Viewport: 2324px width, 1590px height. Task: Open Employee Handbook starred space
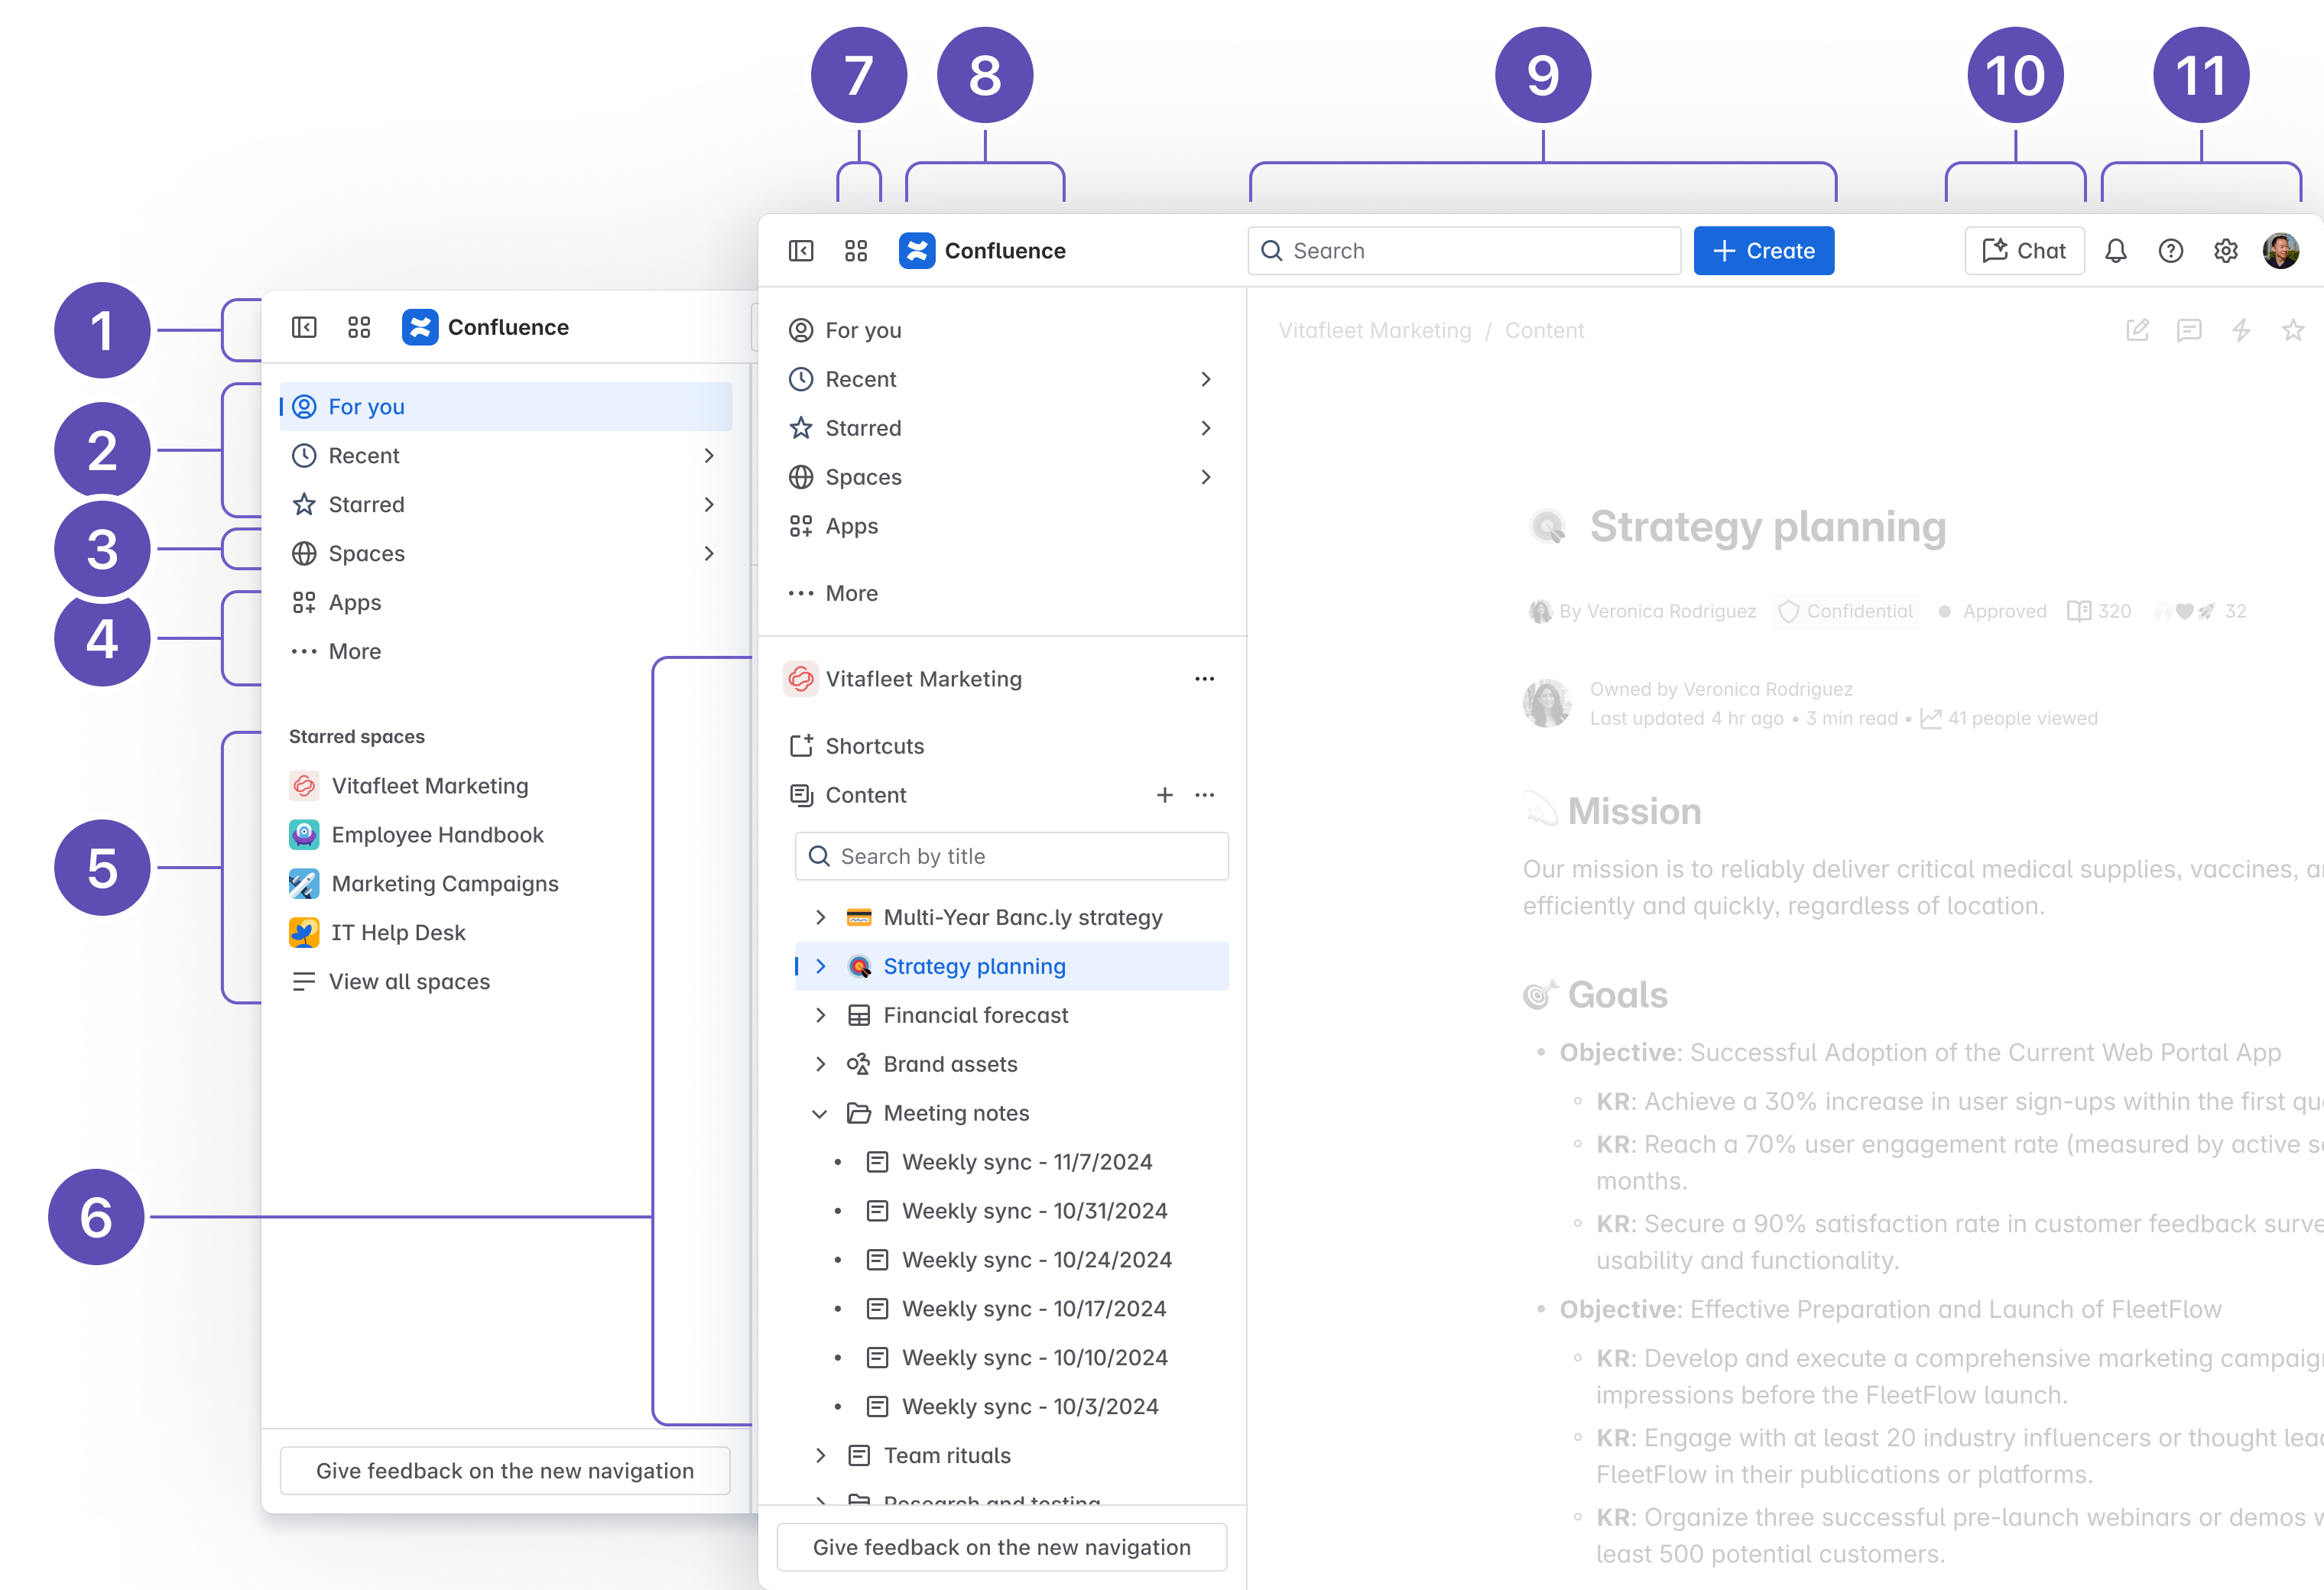(437, 835)
